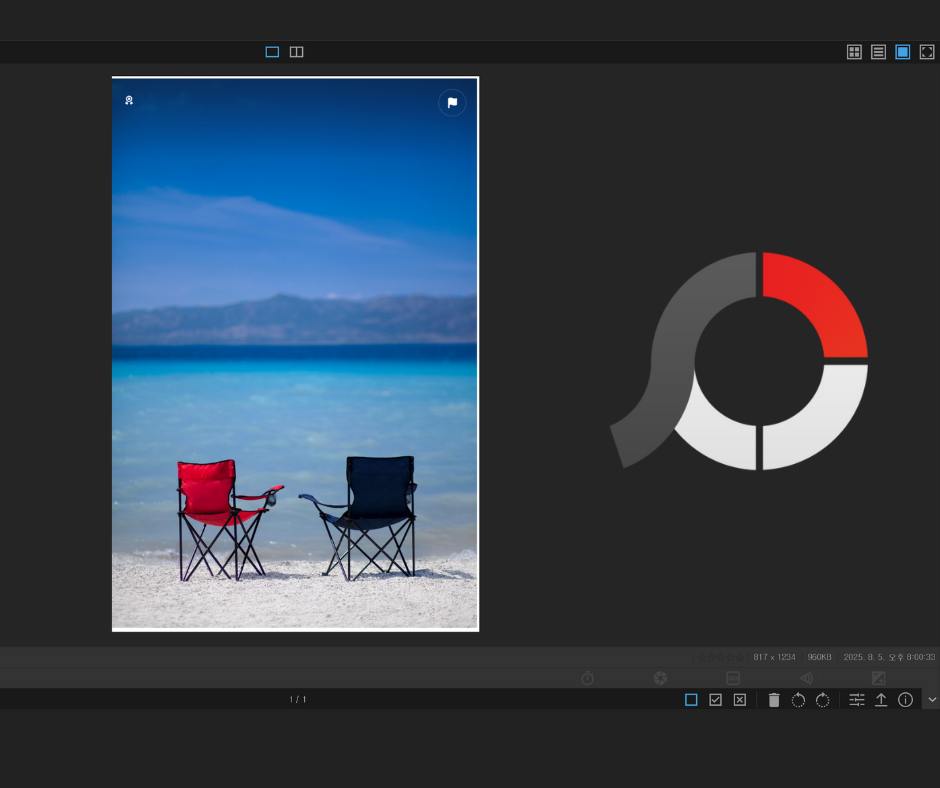The height and width of the screenshot is (788, 940).
Task: Delete the photo with the trash icon
Action: [x=774, y=700]
